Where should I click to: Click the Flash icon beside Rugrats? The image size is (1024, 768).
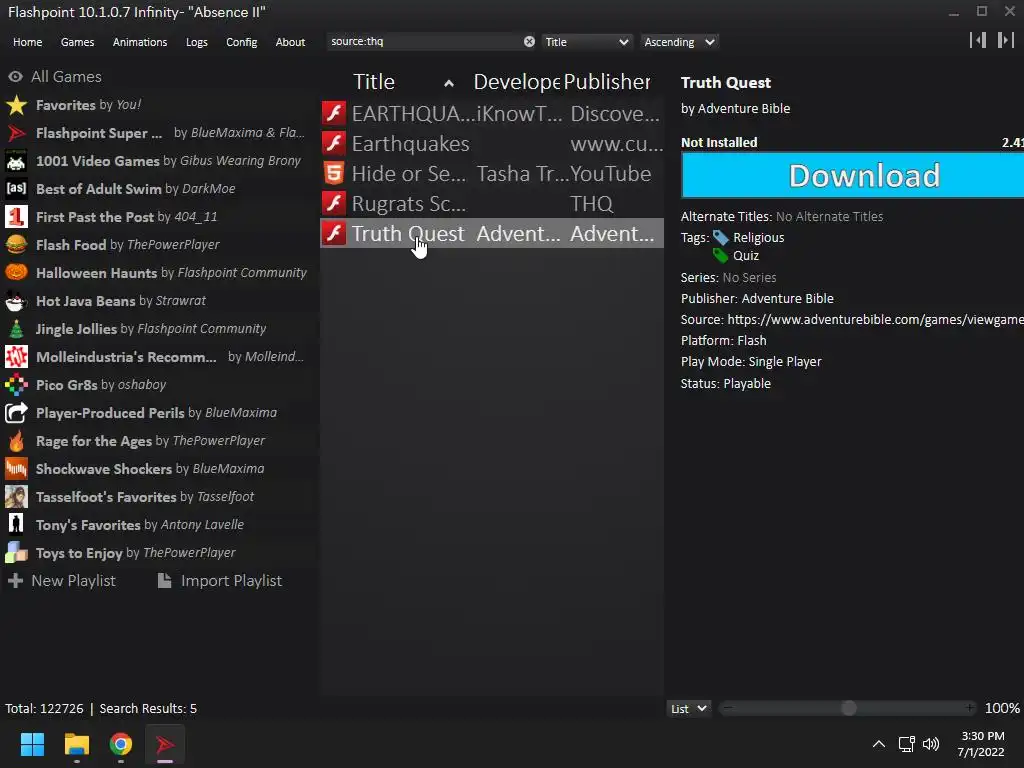click(334, 203)
